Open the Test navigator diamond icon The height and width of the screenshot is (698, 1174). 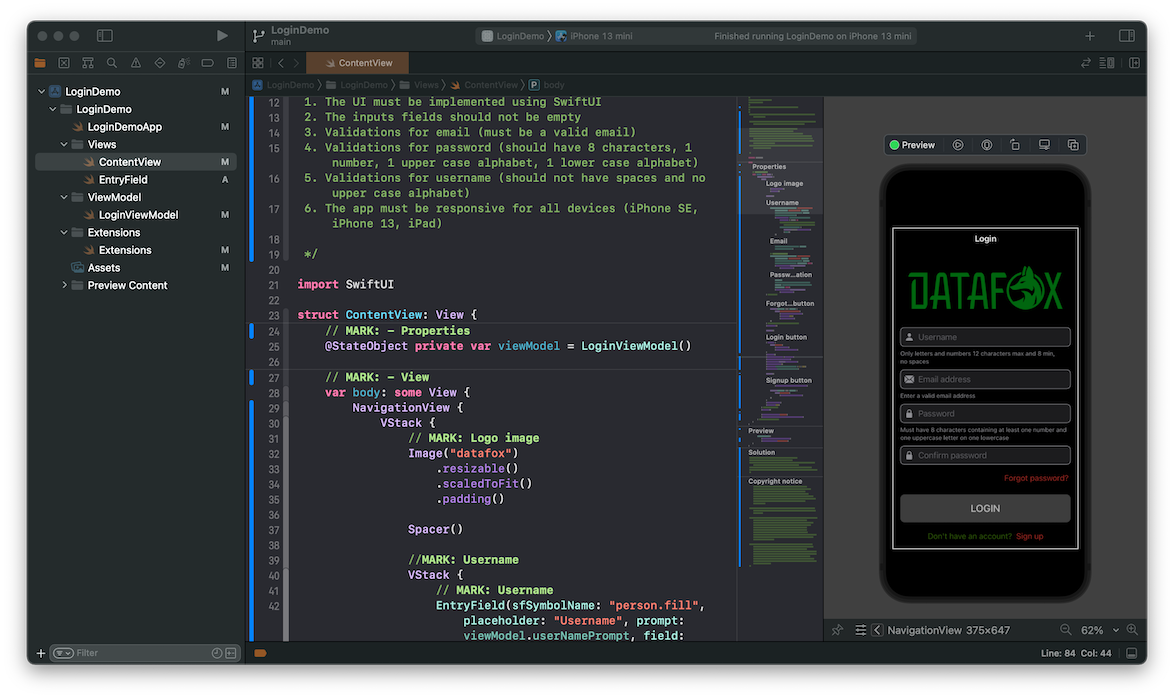159,62
